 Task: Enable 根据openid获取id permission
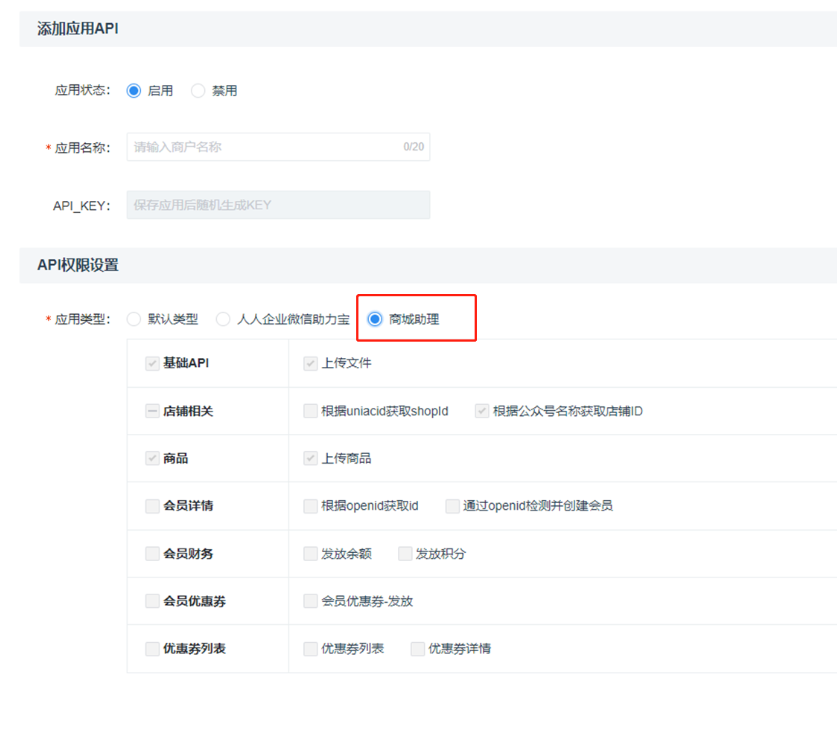pyautogui.click(x=310, y=506)
